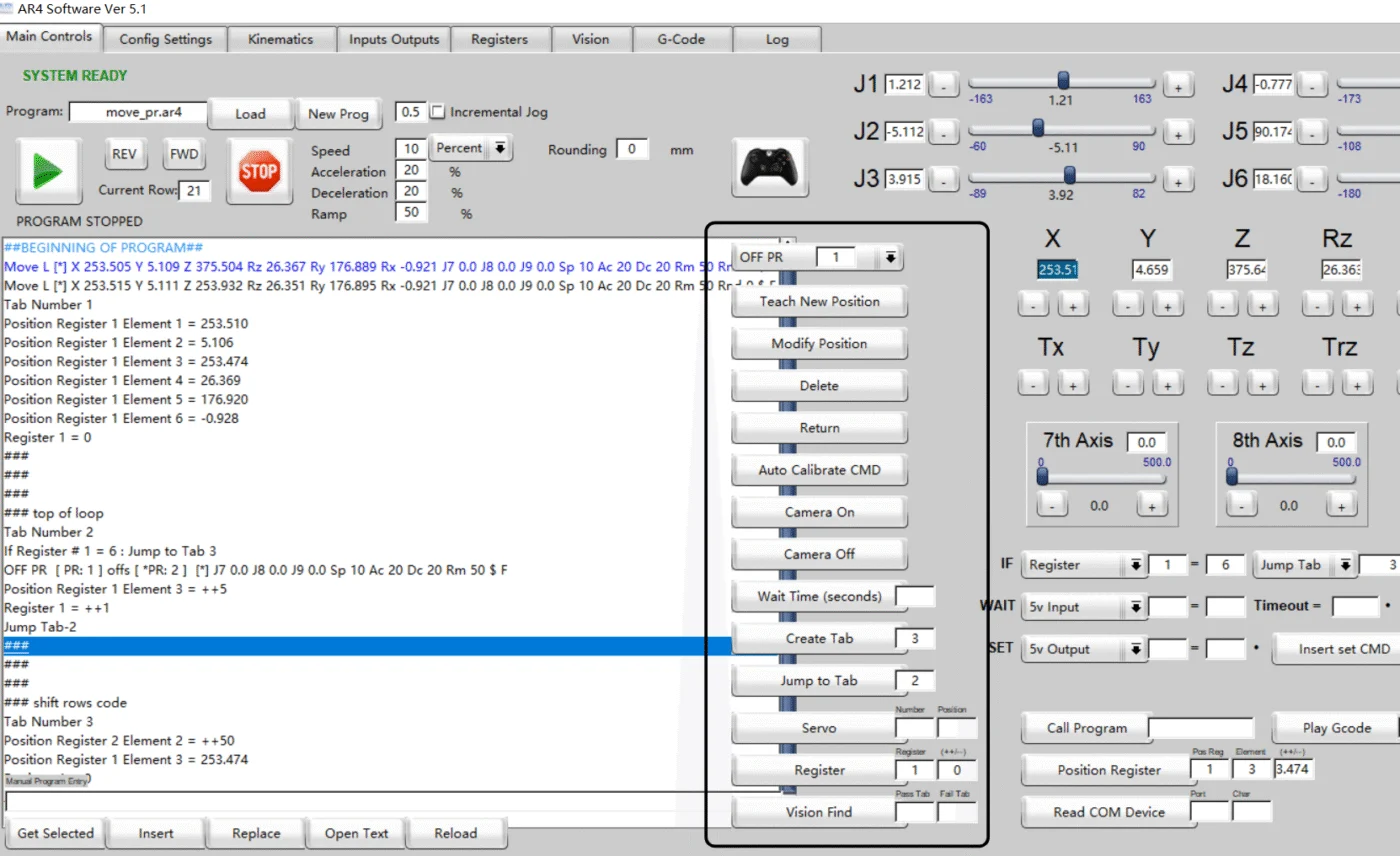The height and width of the screenshot is (856, 1400).
Task: Click the Modify Position button
Action: (819, 343)
